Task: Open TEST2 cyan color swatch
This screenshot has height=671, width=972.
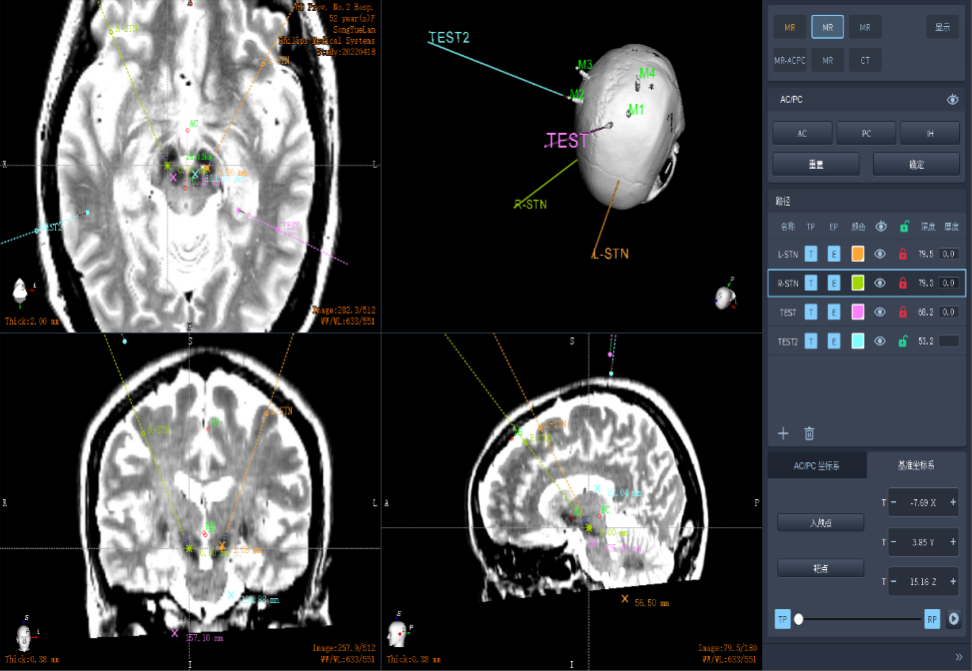Action: [x=858, y=341]
